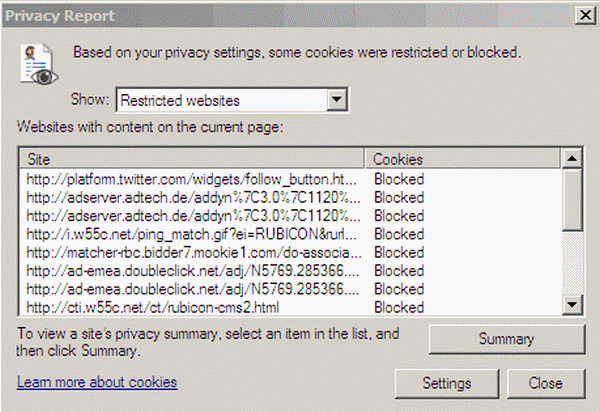Screen dimensions: 600x412
Task: Open the Learn more about cookies link
Action: pos(97,382)
